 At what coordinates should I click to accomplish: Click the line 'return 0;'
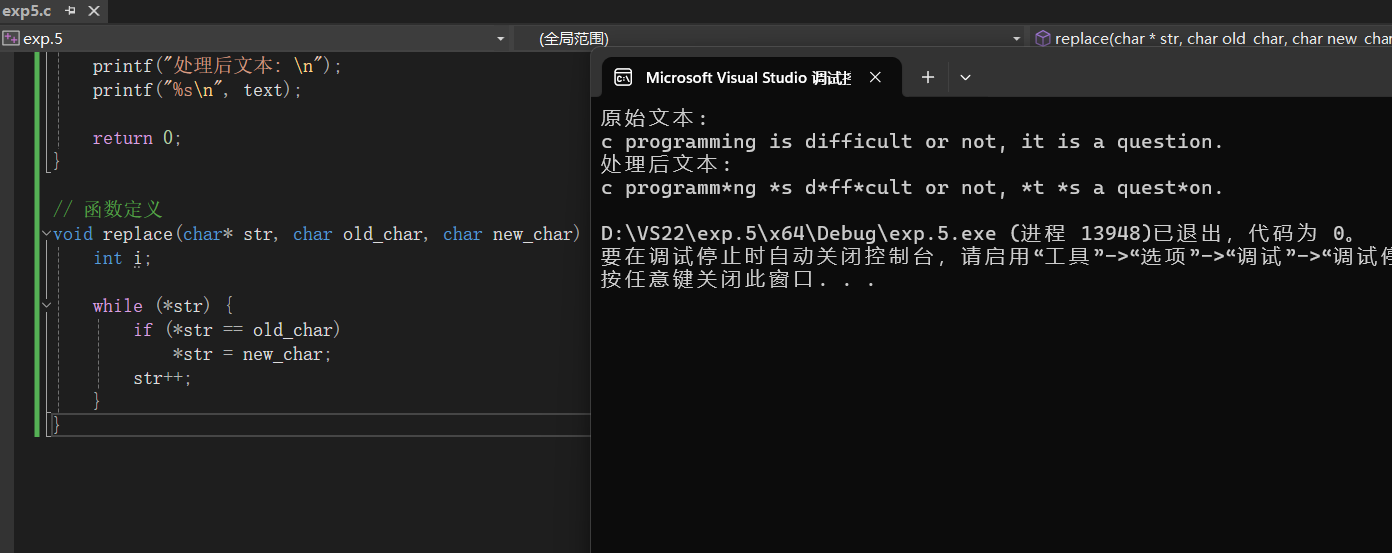point(137,138)
